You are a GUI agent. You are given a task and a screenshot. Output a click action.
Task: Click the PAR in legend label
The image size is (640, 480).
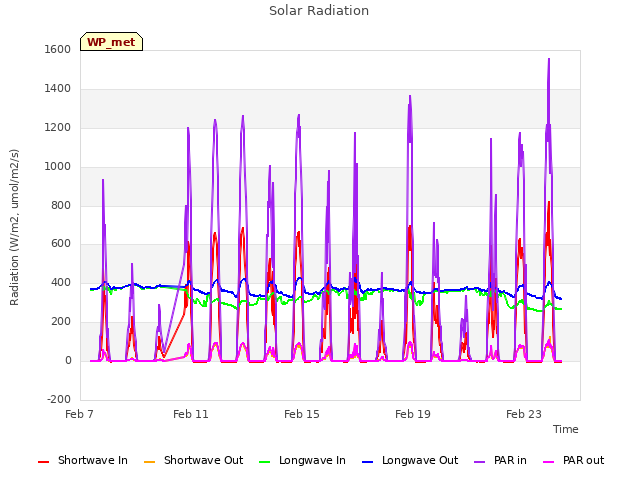click(510, 460)
